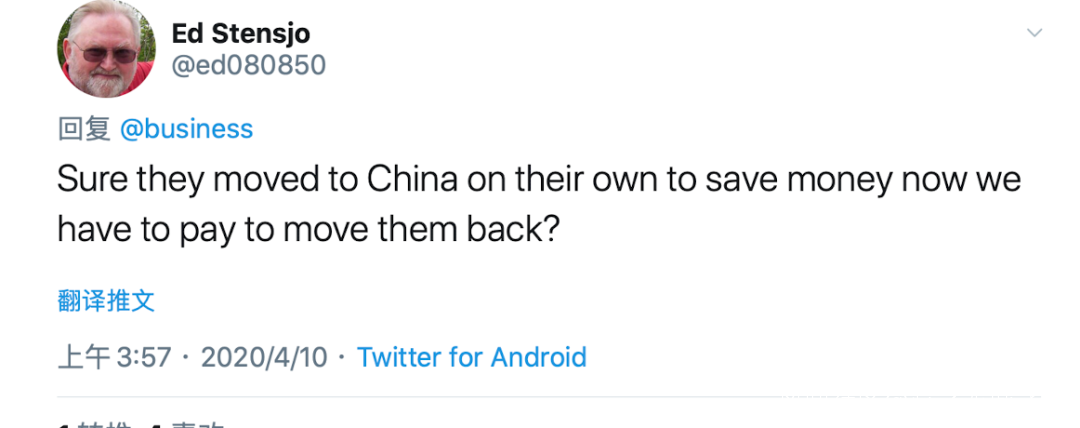Click the 回复 reply label

tap(84, 129)
